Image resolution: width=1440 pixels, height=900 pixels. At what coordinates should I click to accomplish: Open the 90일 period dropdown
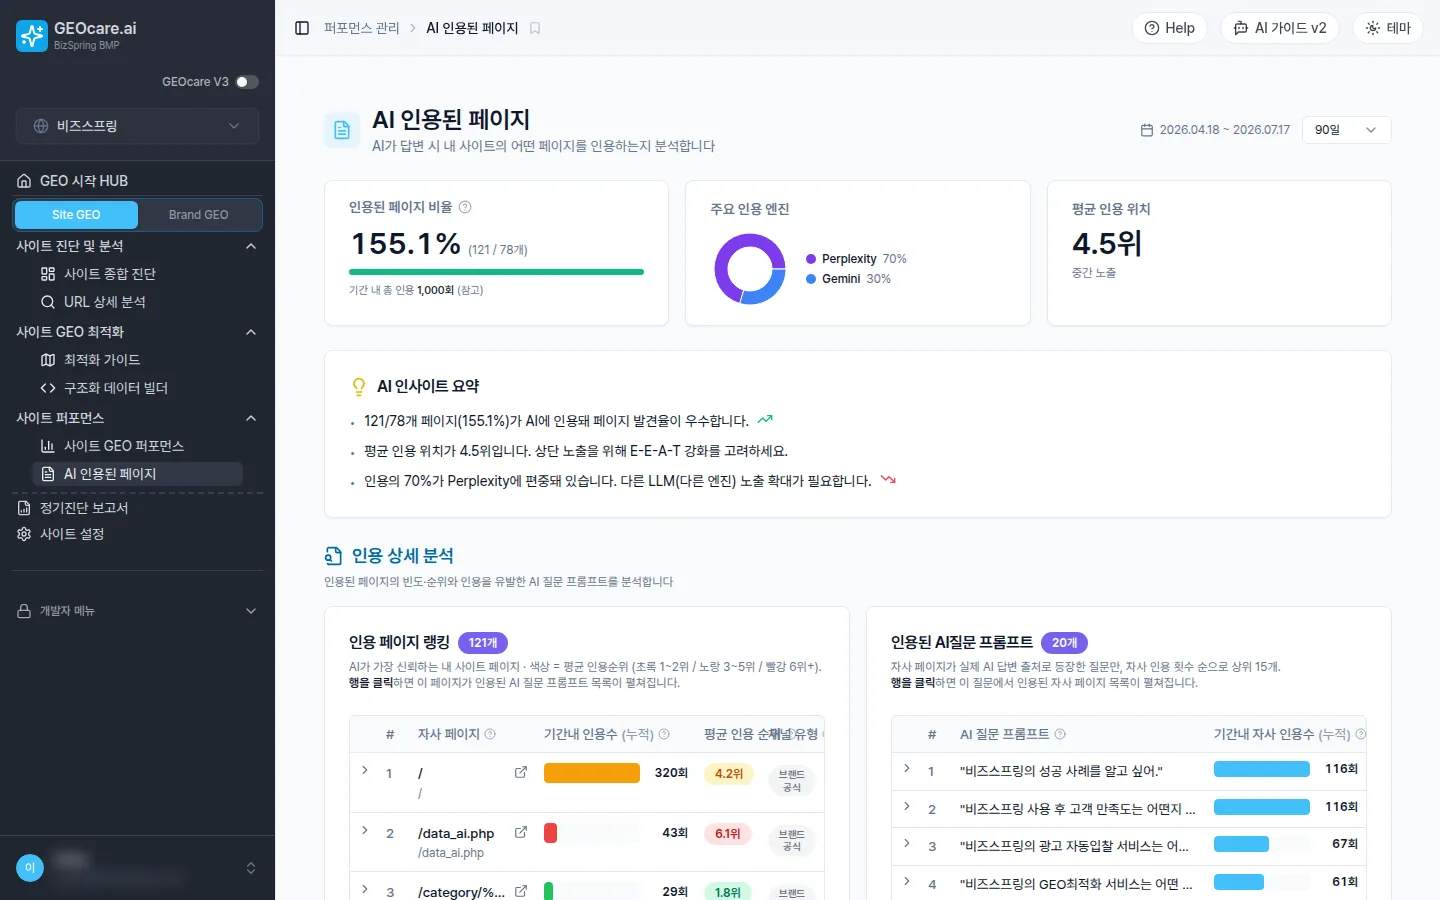1346,130
